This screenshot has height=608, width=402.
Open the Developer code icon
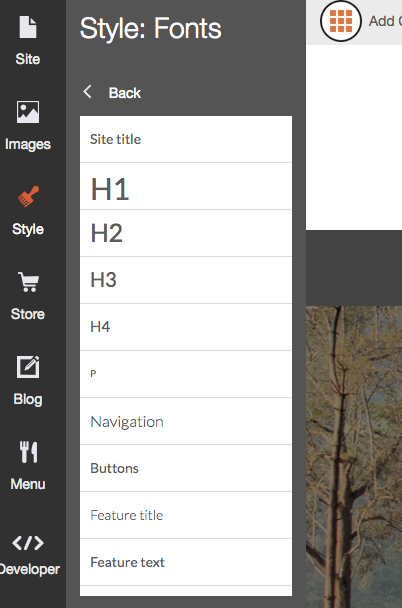[x=28, y=543]
